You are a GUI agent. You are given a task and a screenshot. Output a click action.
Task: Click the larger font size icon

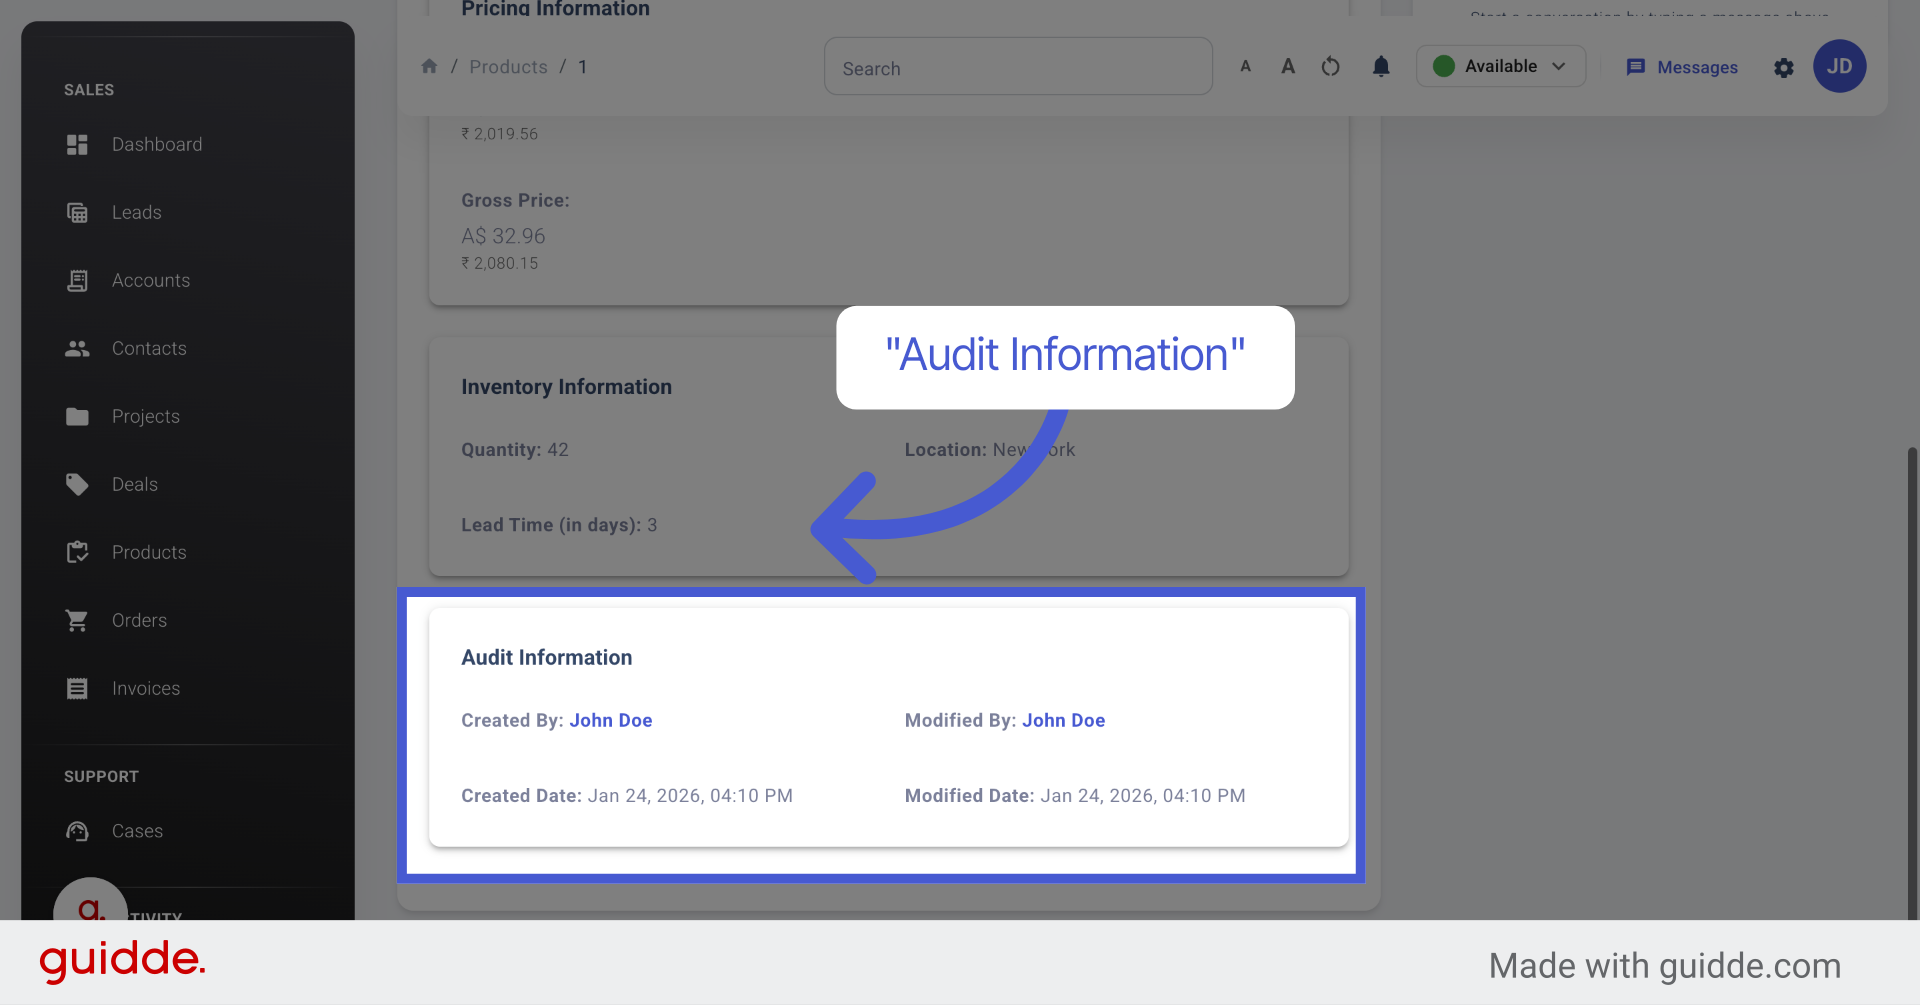tap(1288, 66)
